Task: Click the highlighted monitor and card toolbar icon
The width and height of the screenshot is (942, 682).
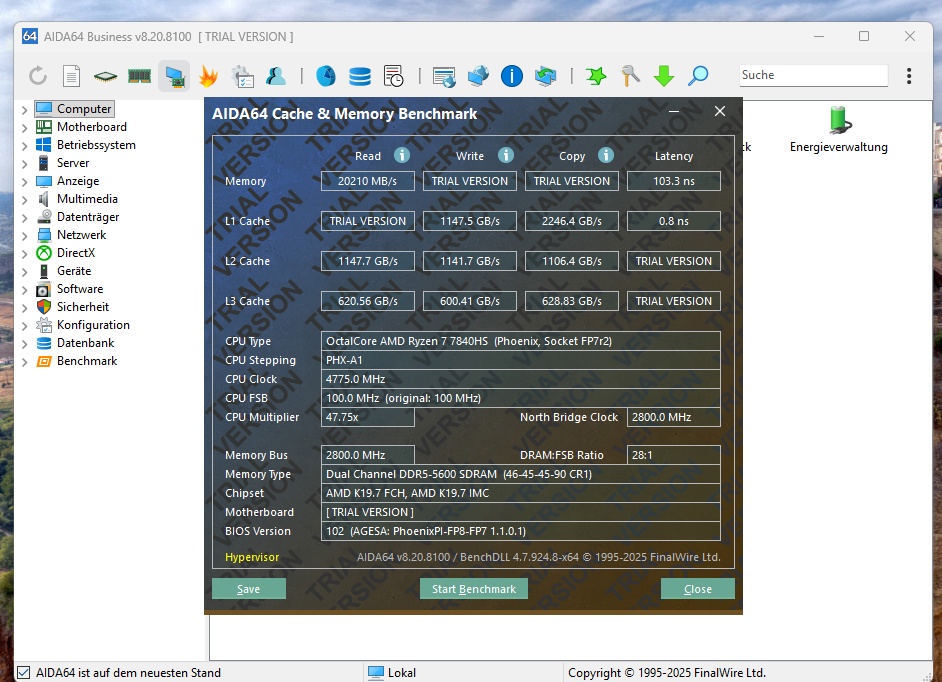Action: tap(174, 76)
